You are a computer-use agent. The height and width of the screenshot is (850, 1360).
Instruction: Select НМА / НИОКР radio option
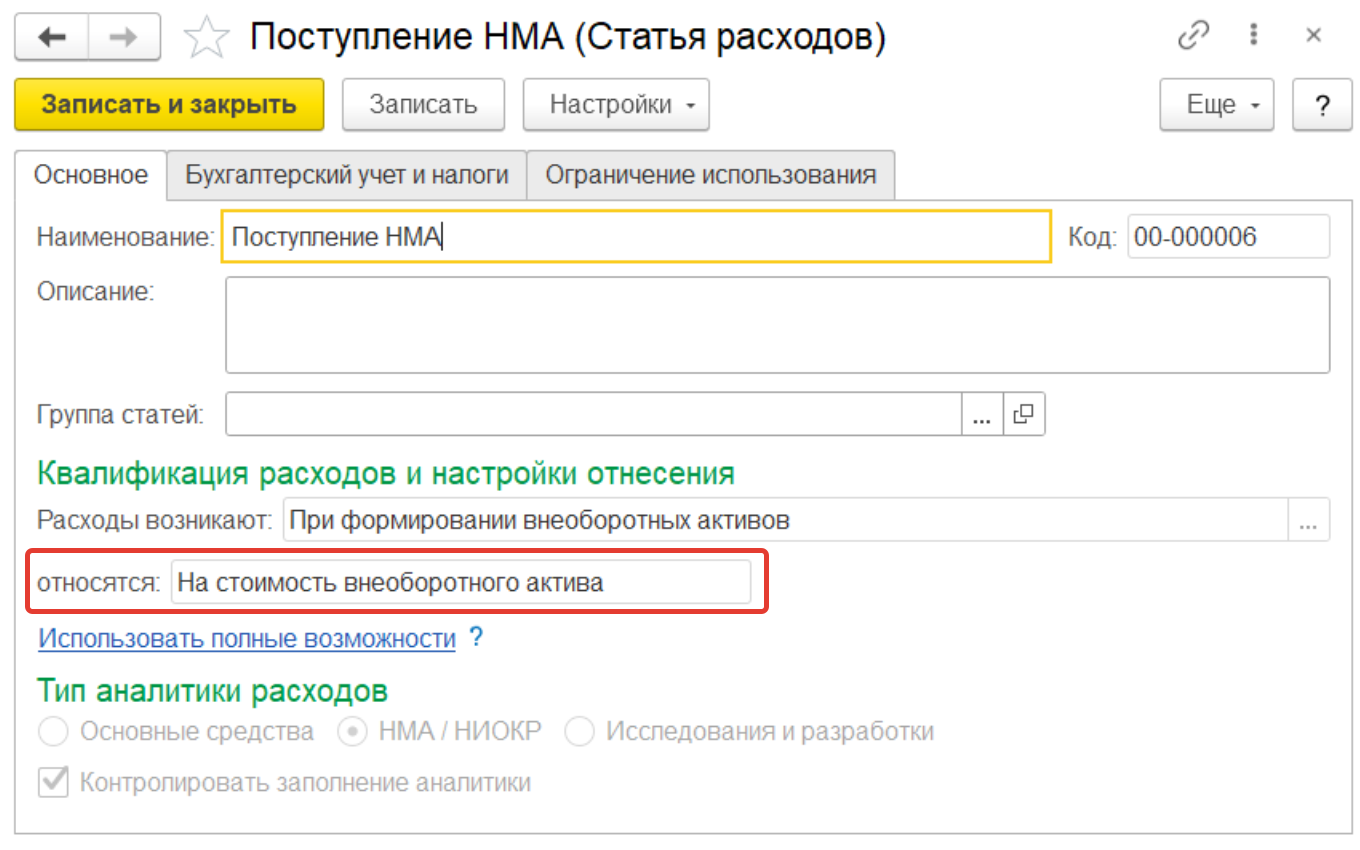tap(351, 732)
